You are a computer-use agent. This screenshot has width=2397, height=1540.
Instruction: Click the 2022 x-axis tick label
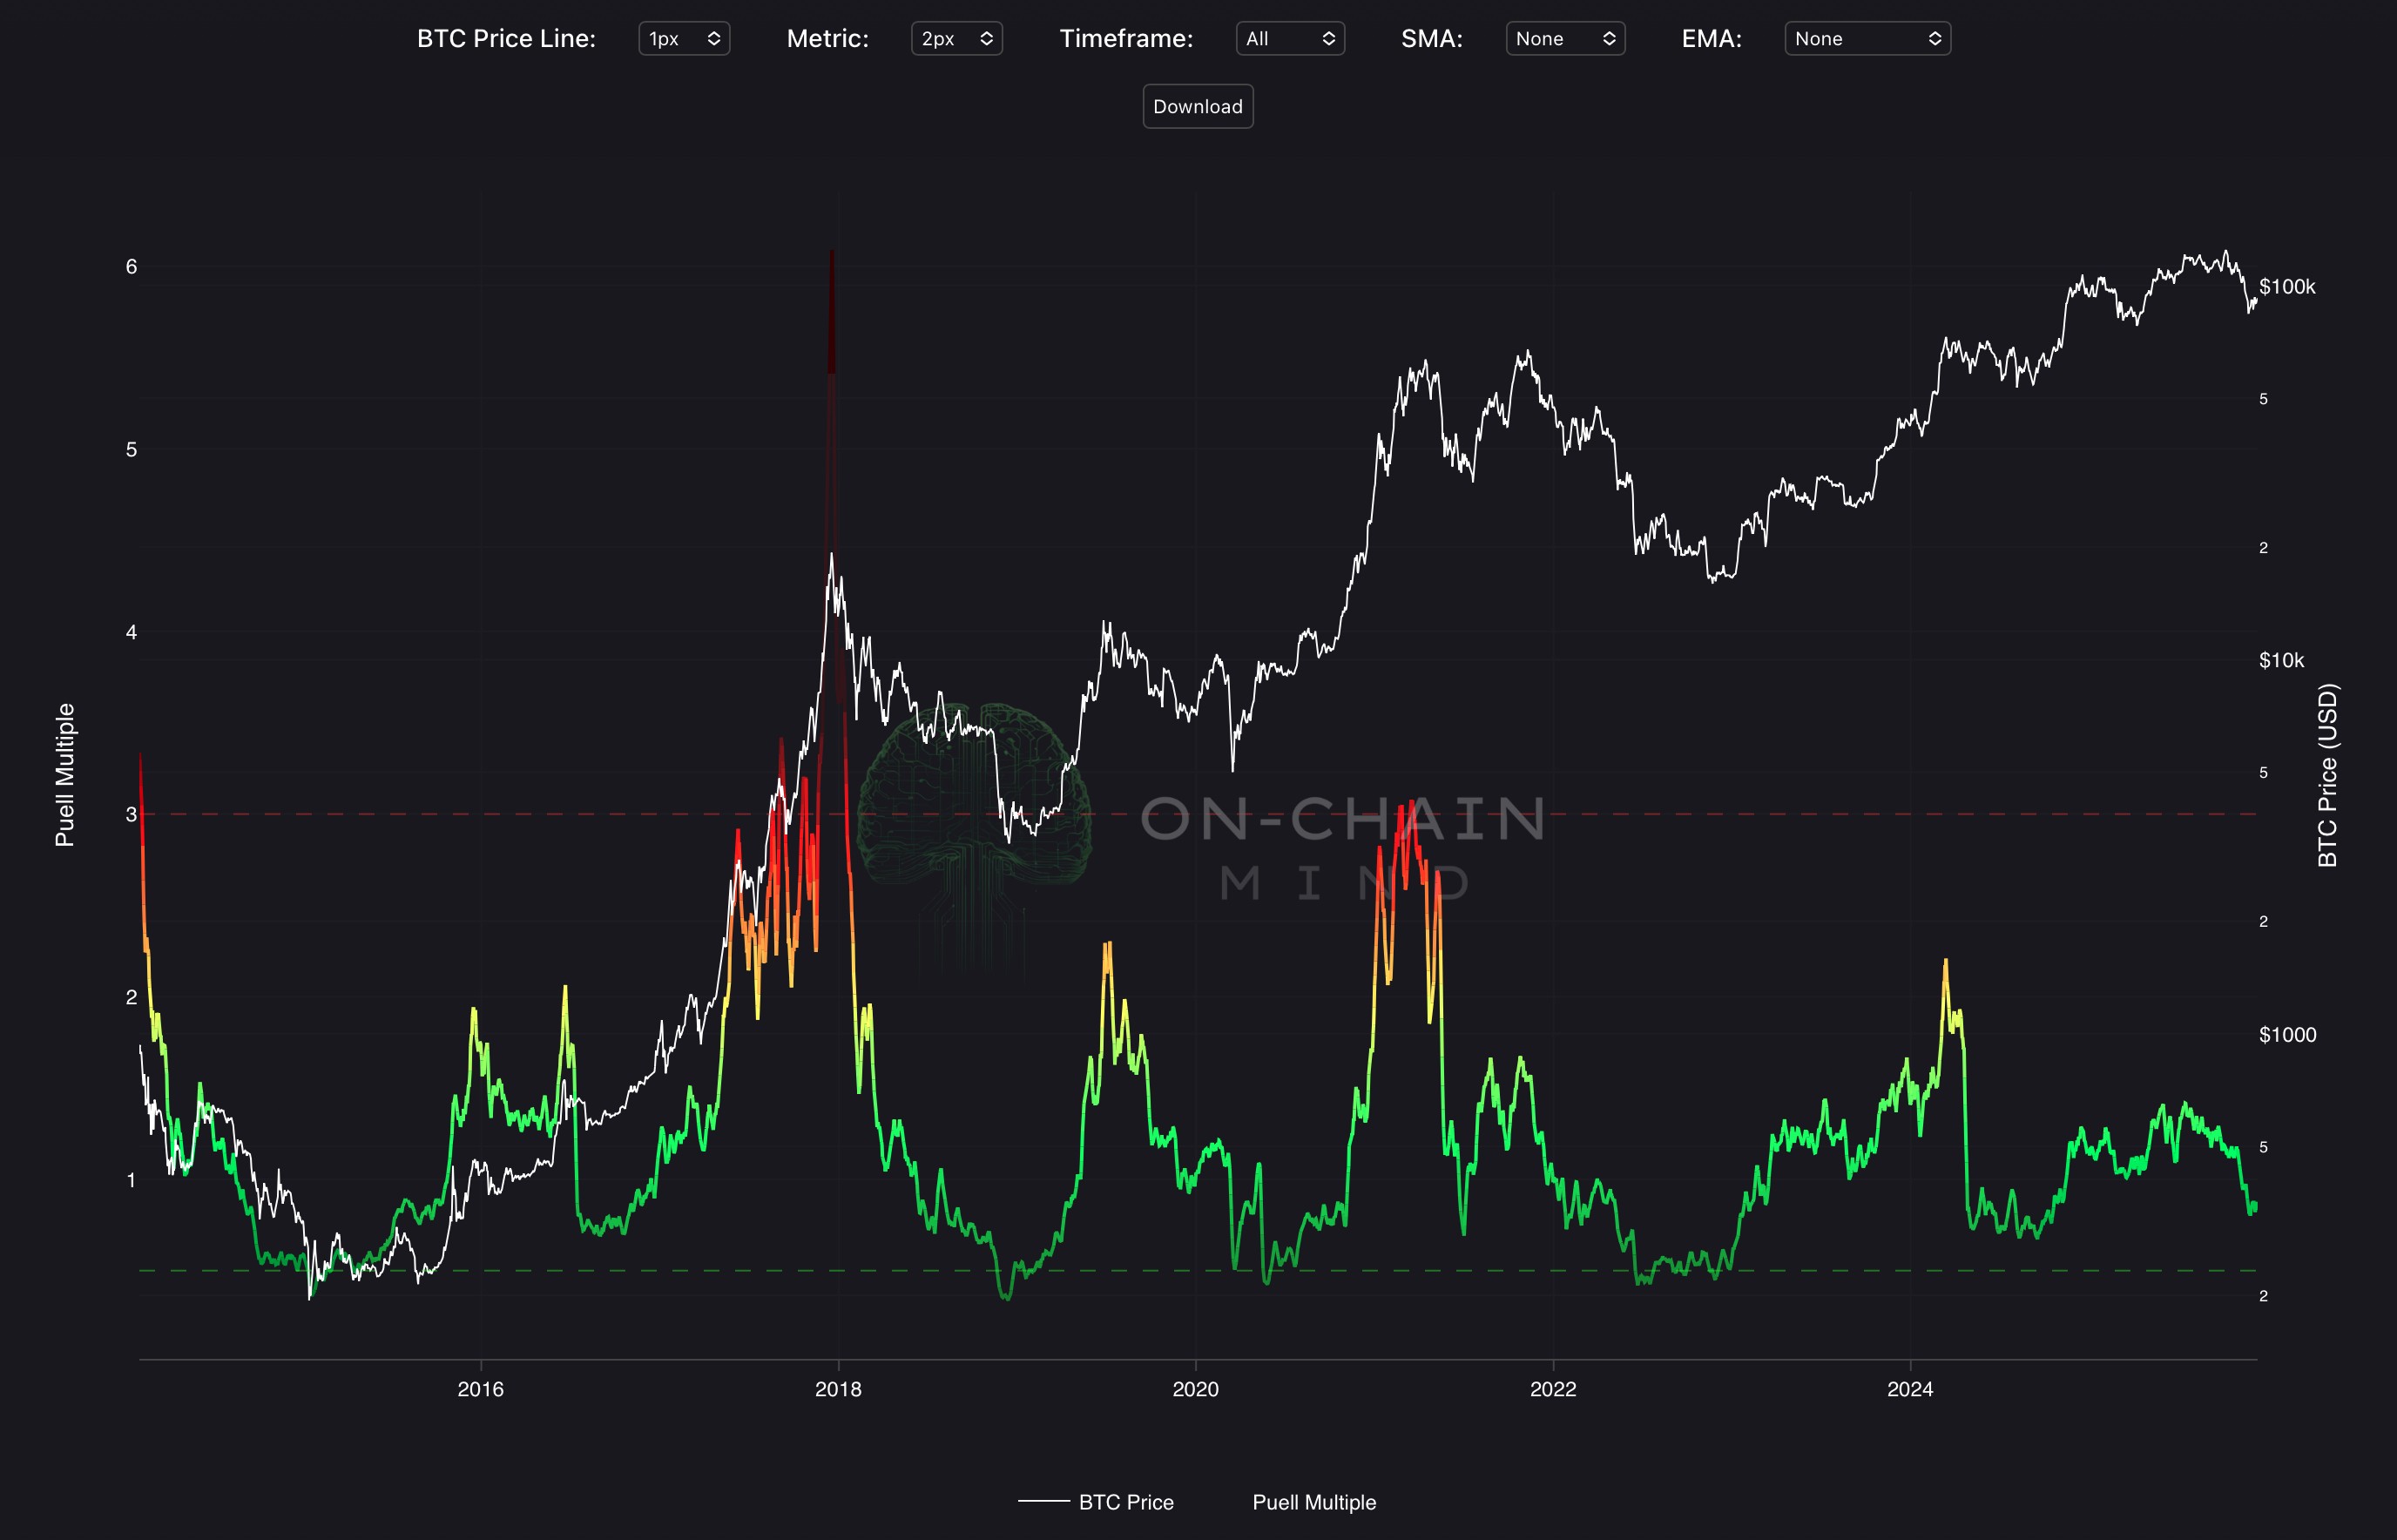(x=1552, y=1389)
